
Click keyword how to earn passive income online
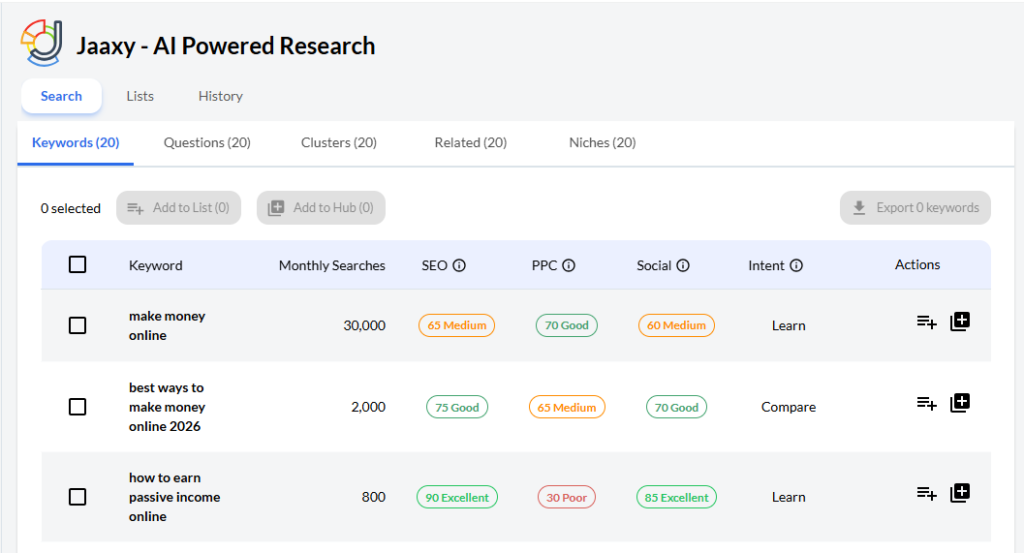click(174, 497)
